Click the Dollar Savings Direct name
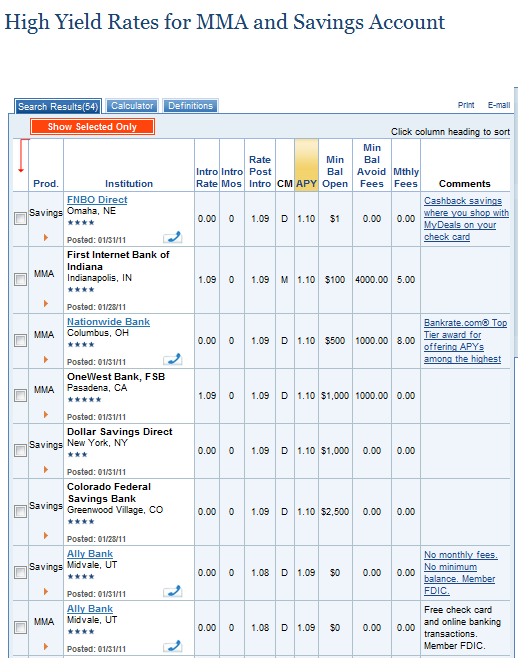518x658 pixels. click(x=120, y=432)
